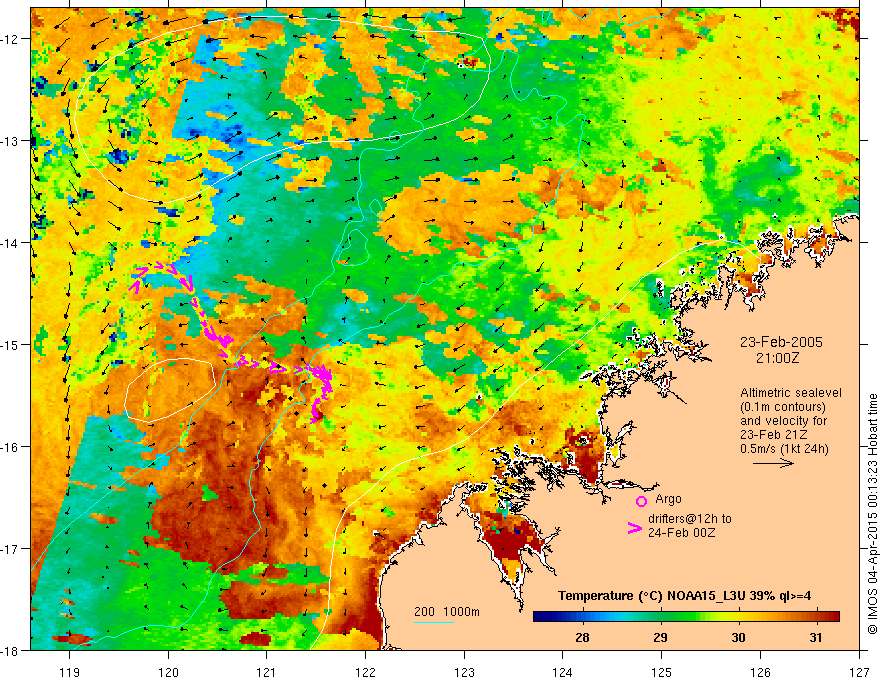Click the '200 1000m' depth label
Screen dimensions: 880x680
(x=447, y=612)
